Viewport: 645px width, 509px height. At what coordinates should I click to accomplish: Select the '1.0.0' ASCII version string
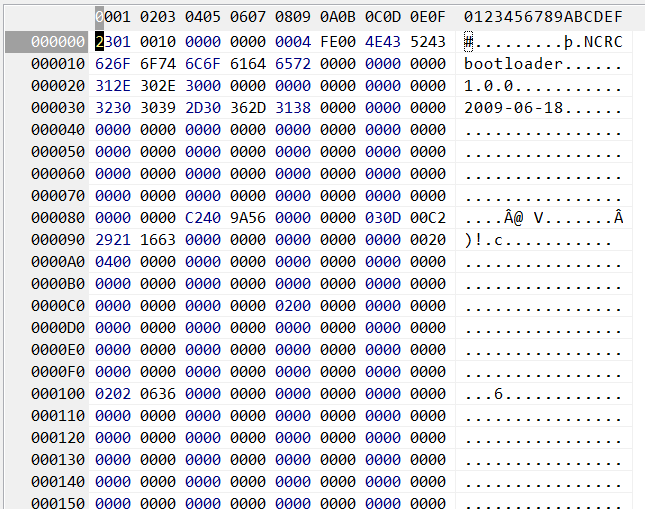pyautogui.click(x=489, y=86)
